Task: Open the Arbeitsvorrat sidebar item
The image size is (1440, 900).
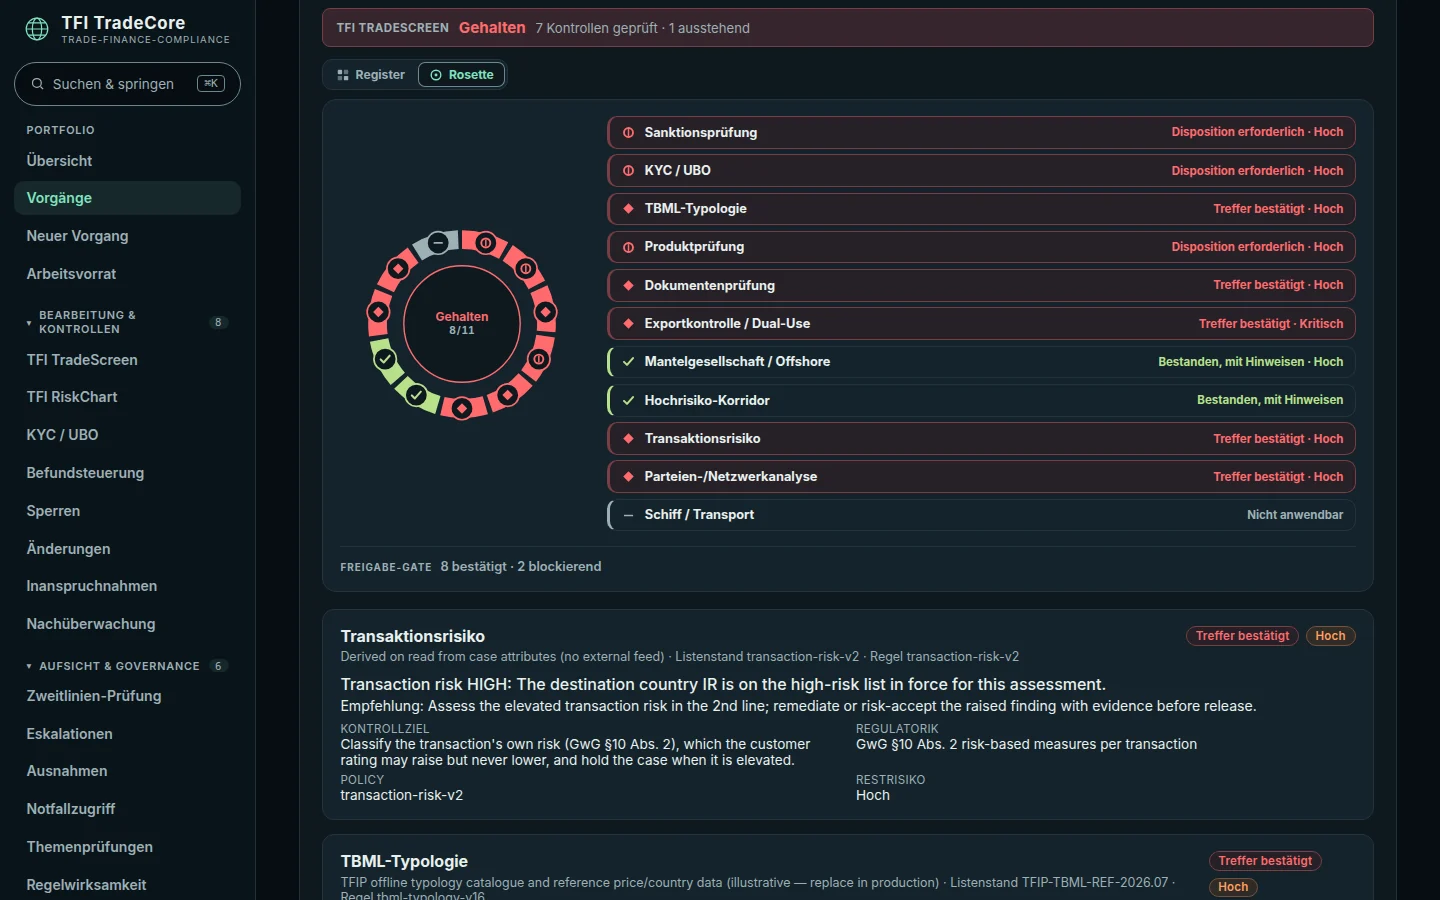Action: click(127, 274)
